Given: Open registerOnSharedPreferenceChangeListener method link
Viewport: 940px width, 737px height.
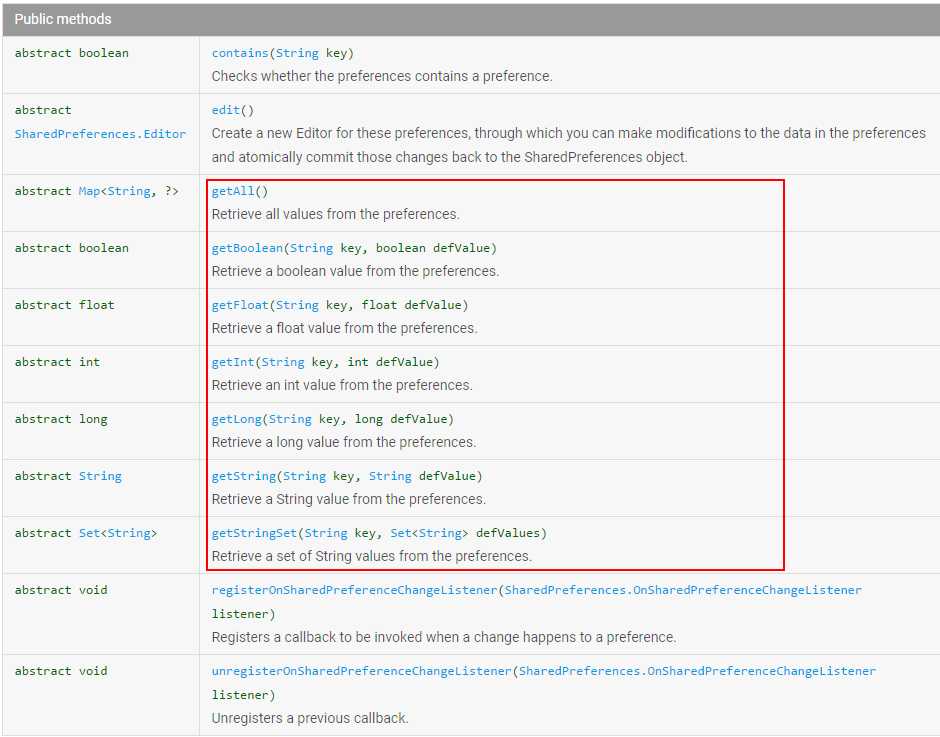Looking at the screenshot, I should [x=354, y=589].
